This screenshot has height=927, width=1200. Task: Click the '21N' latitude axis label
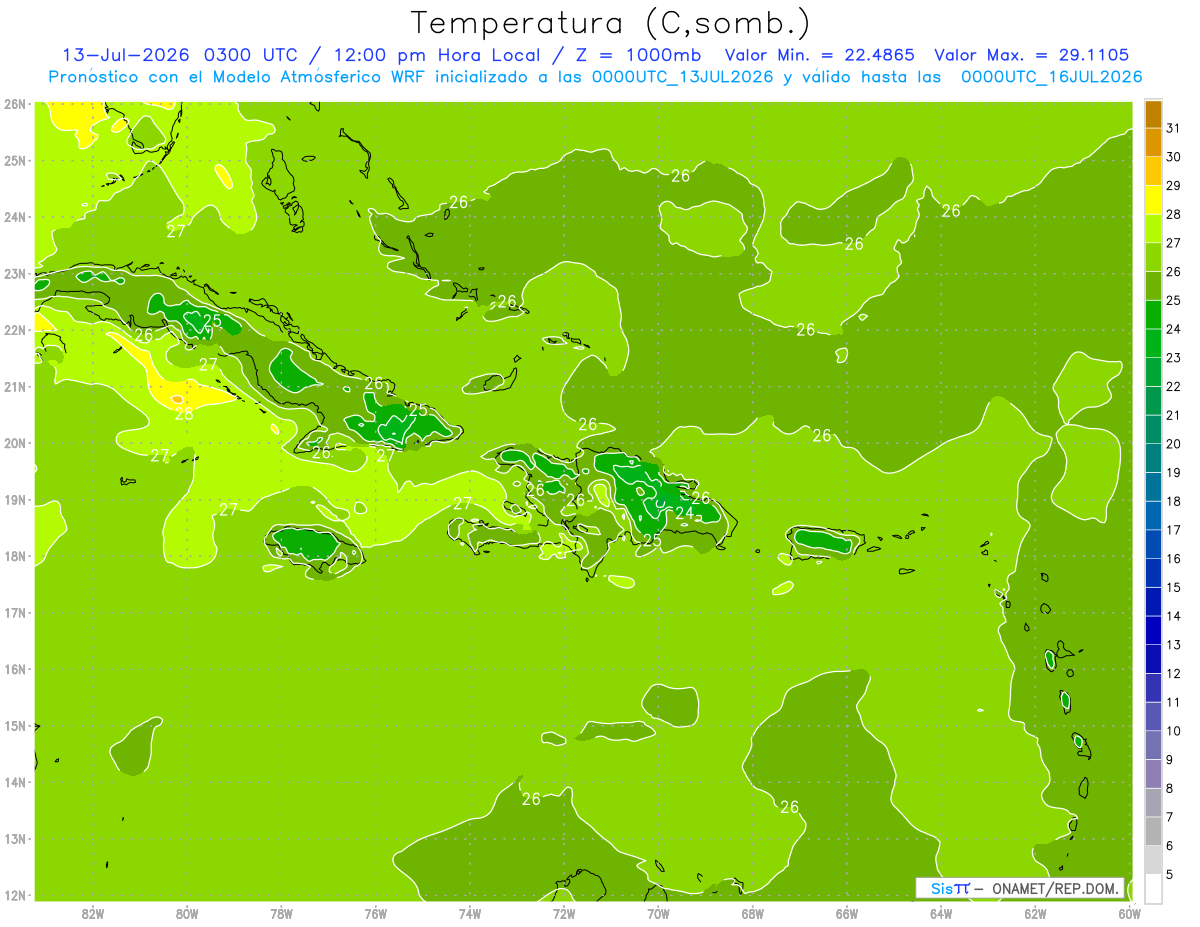pos(15,386)
